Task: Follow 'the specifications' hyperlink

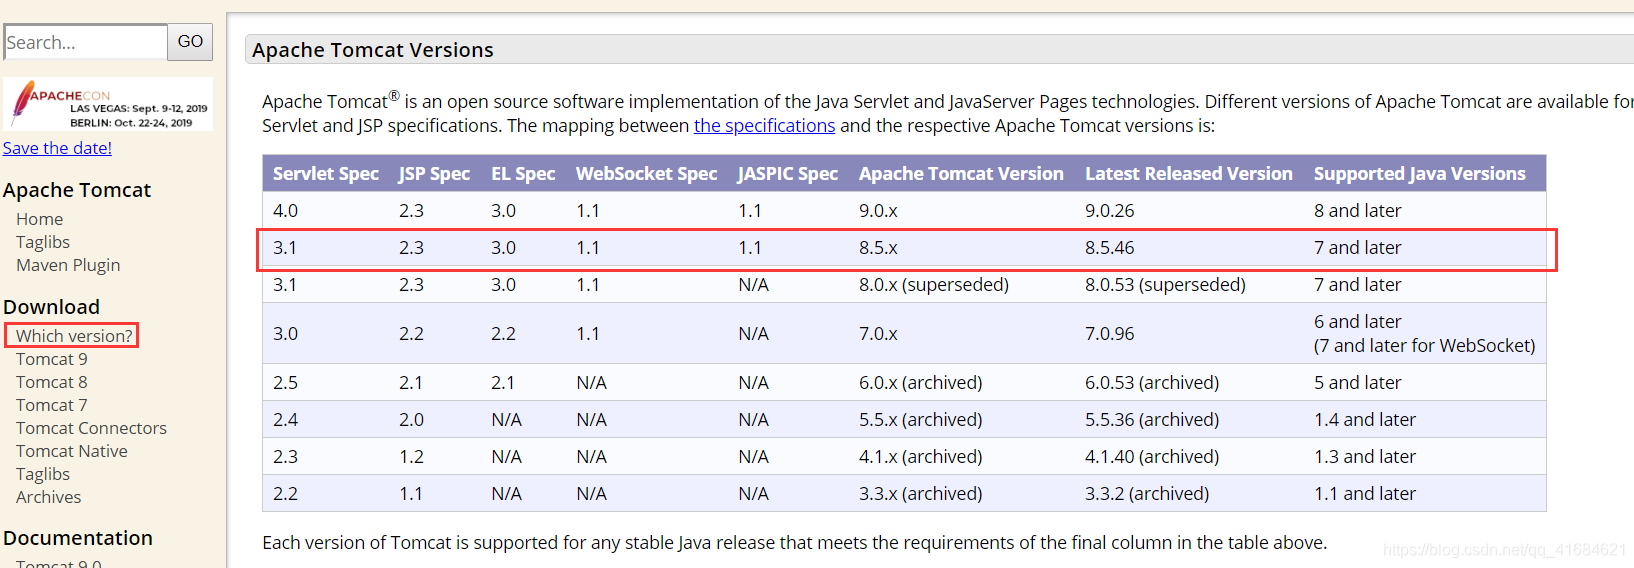Action: pyautogui.click(x=764, y=126)
